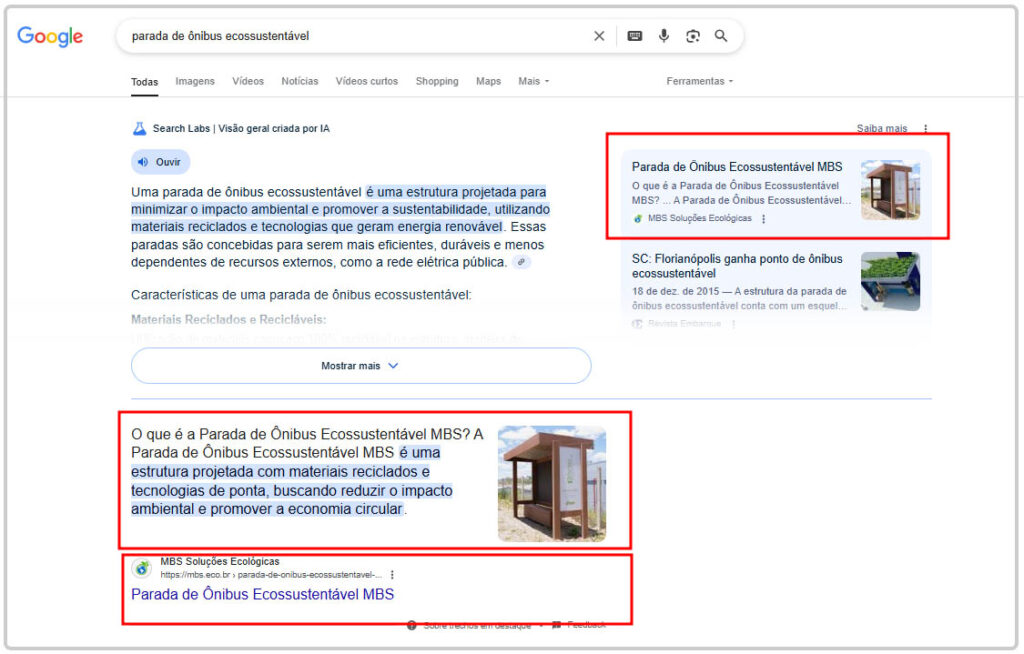Expand AI overview with Mostrar mais

[361, 366]
